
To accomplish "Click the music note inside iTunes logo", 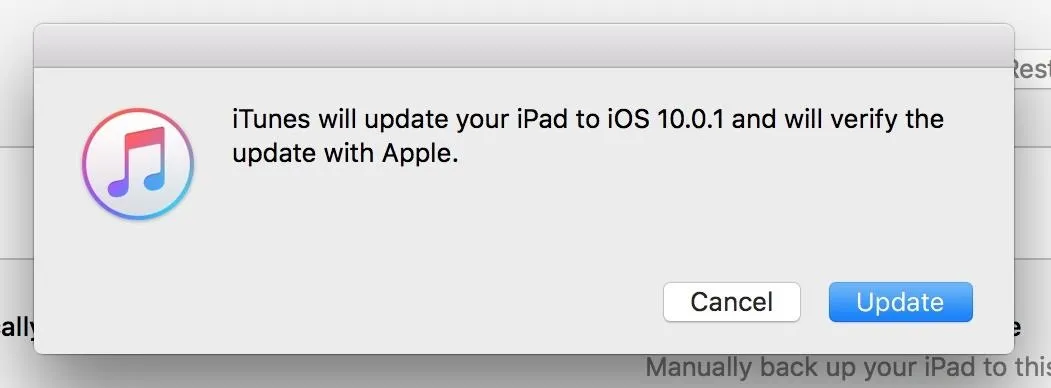I will point(137,161).
